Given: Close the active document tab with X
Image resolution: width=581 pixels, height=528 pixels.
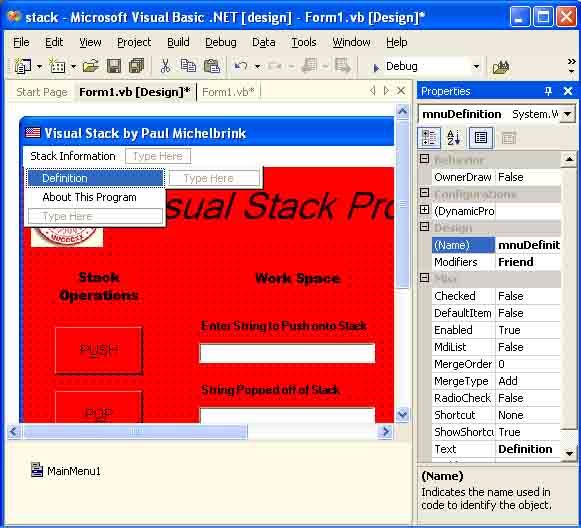Looking at the screenshot, I should [x=401, y=90].
